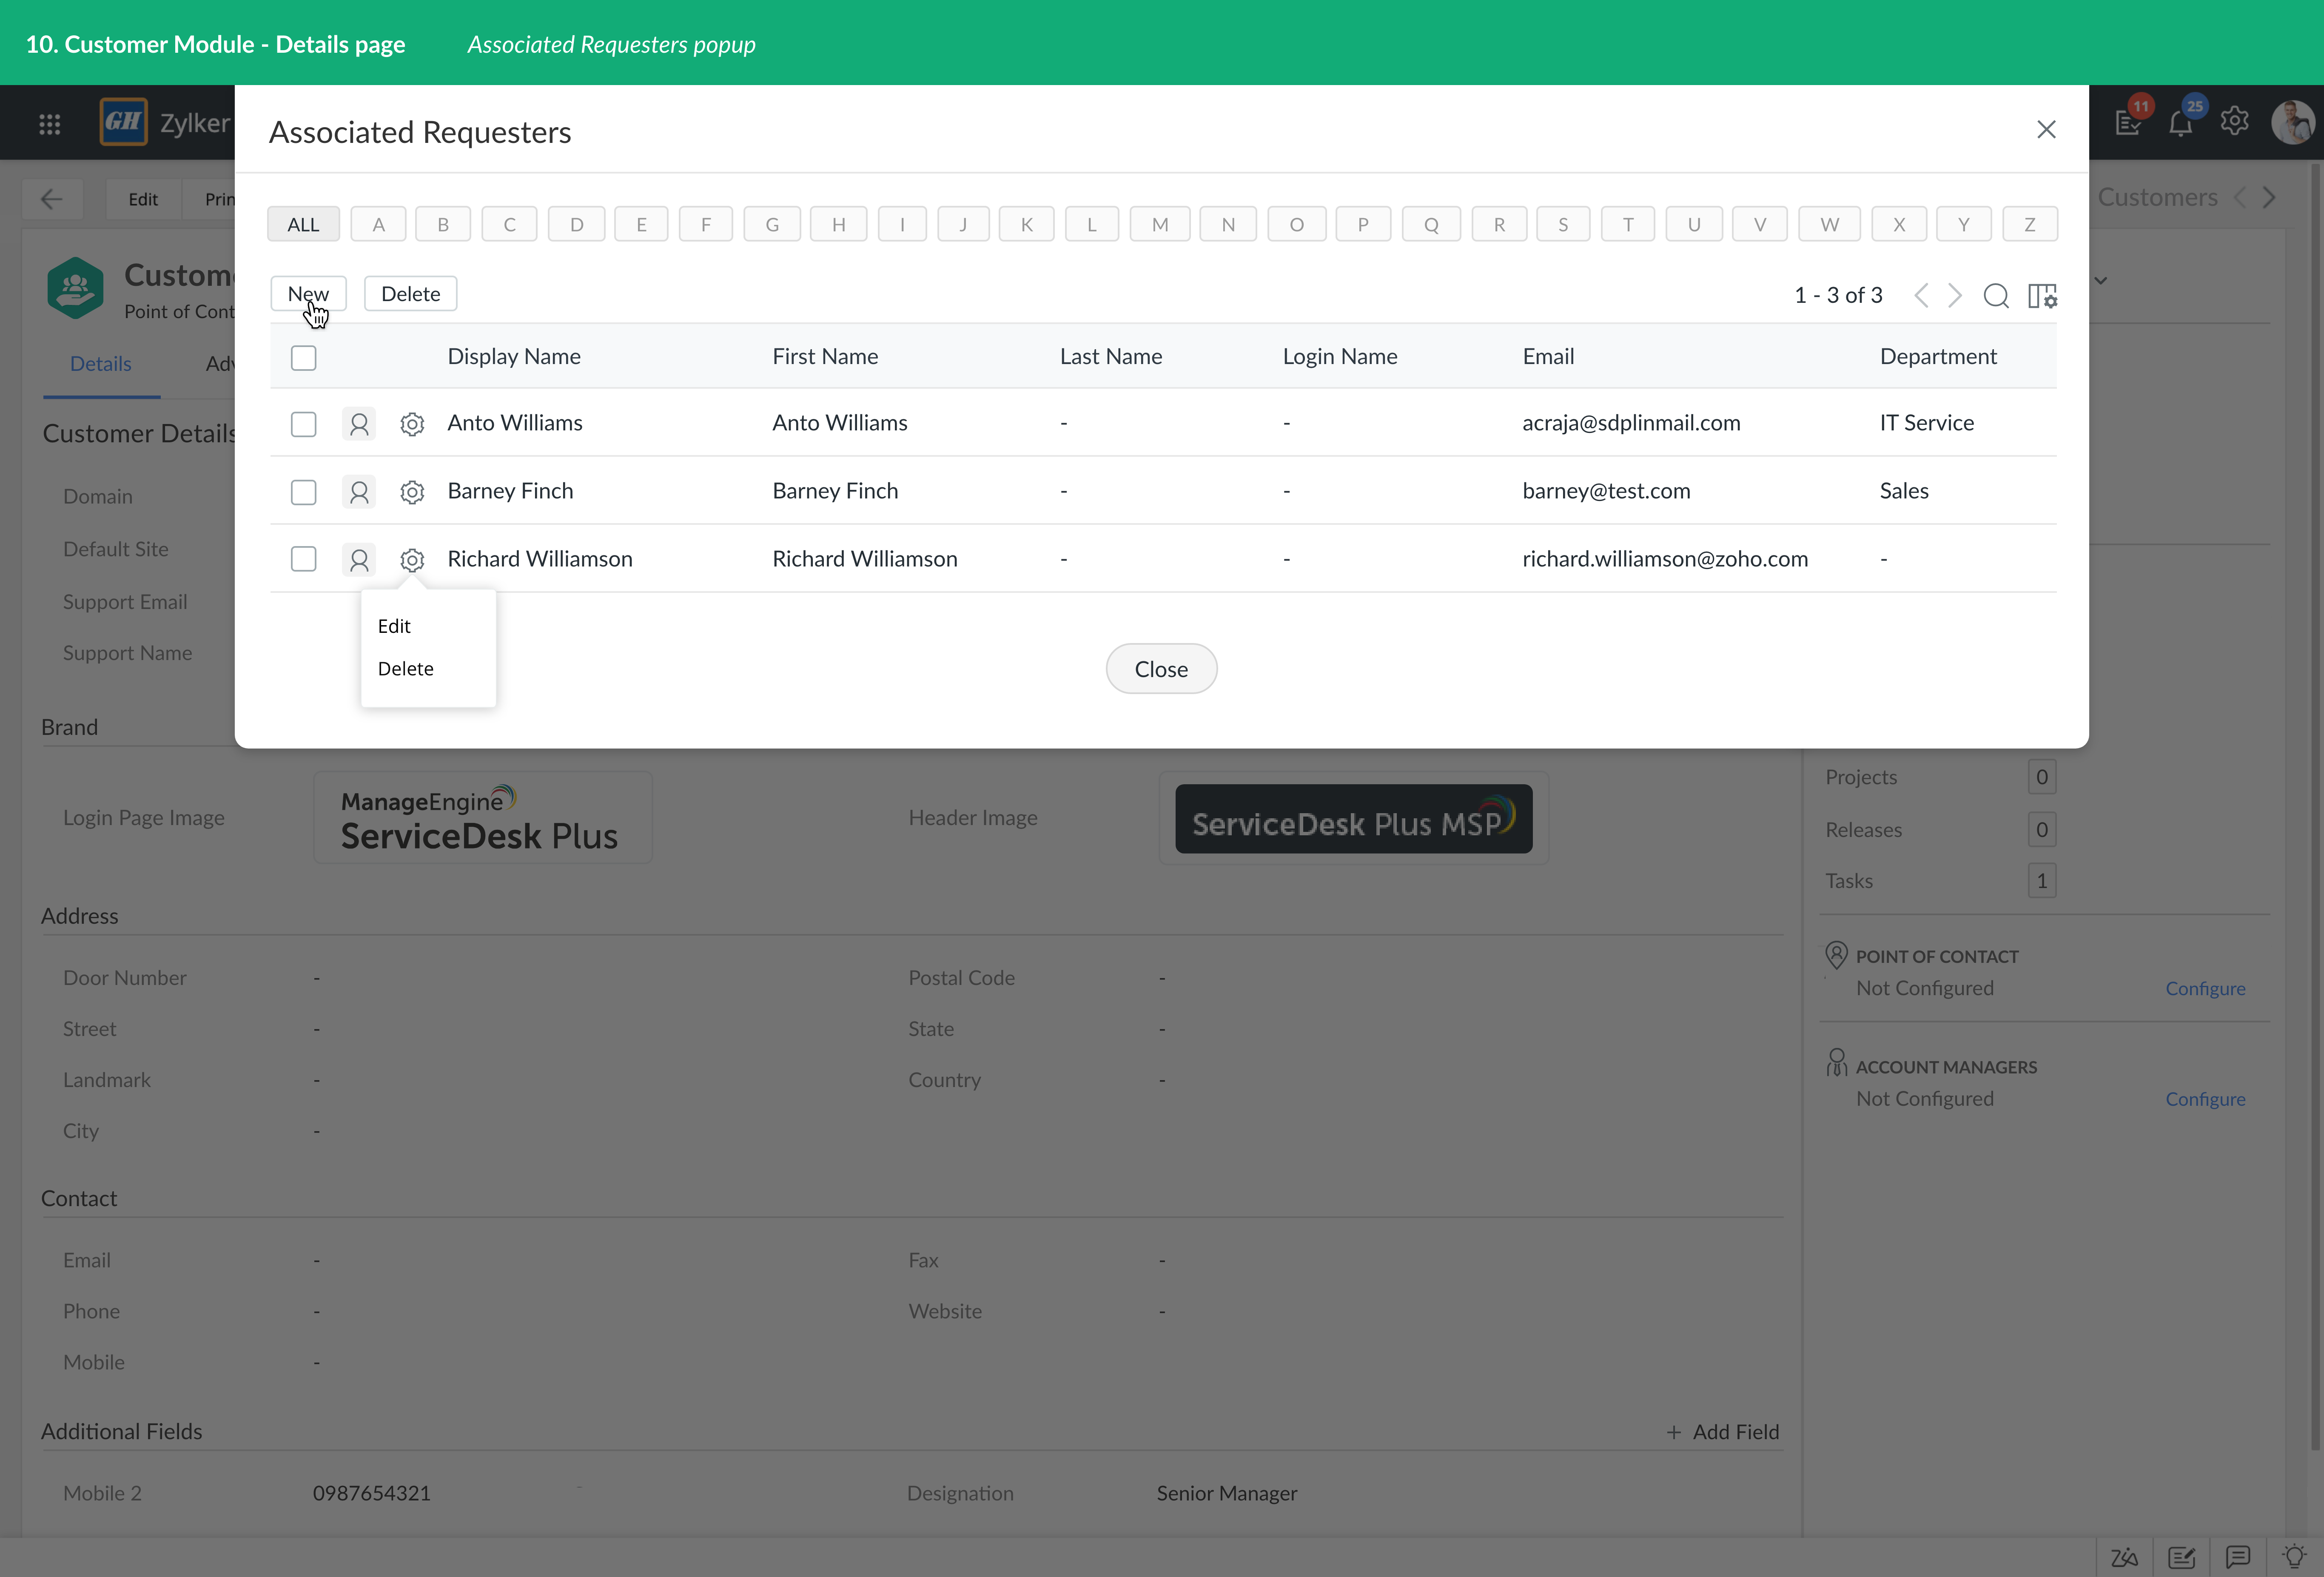
Task: Click the search icon in requesters list
Action: [1996, 295]
